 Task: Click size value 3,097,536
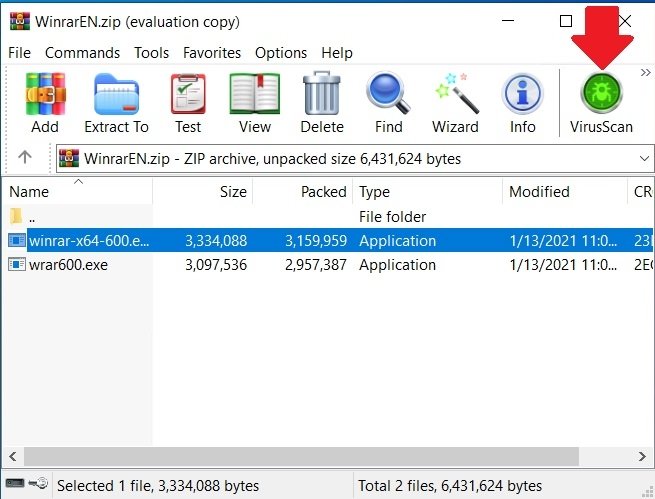point(216,265)
